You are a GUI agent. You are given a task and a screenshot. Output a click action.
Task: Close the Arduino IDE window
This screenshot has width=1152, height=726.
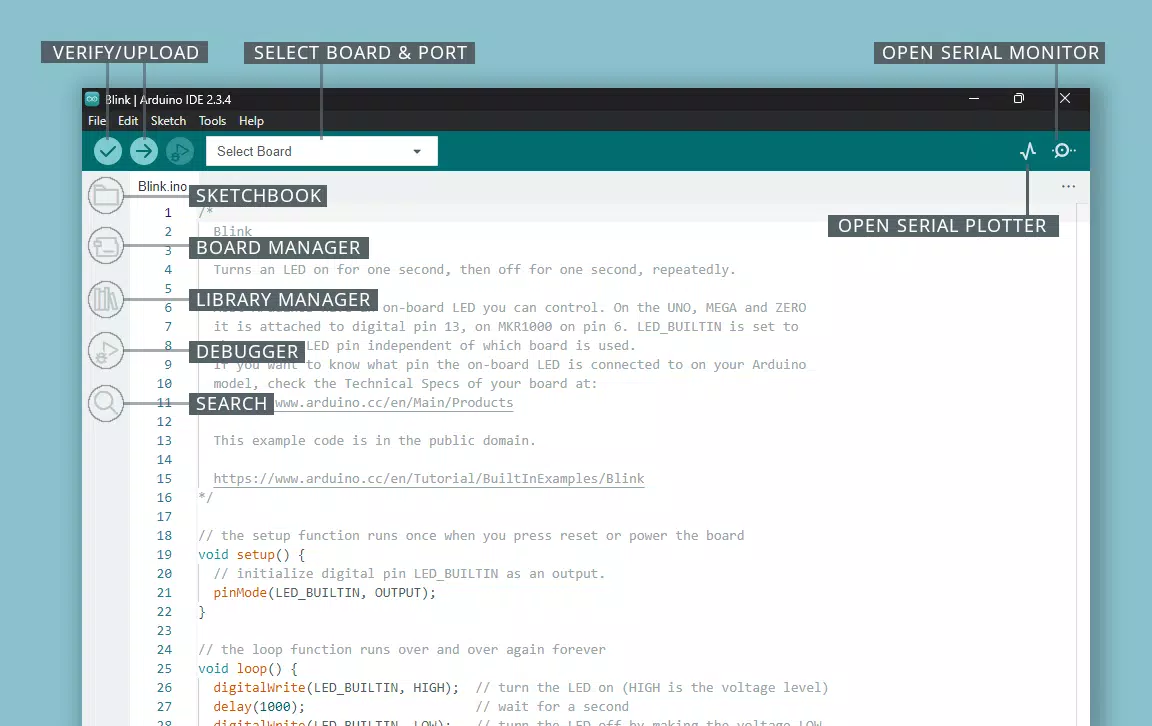click(1065, 98)
